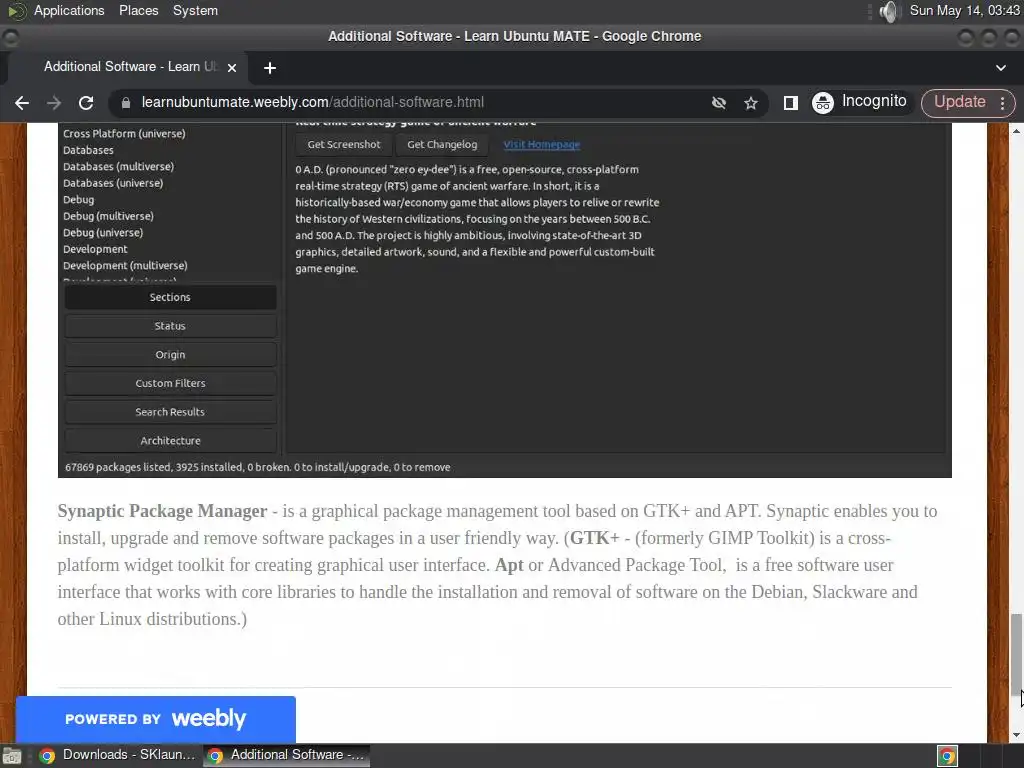Click the scrollbar up arrow
Screen dimensions: 1024x768
[x=1016, y=131]
